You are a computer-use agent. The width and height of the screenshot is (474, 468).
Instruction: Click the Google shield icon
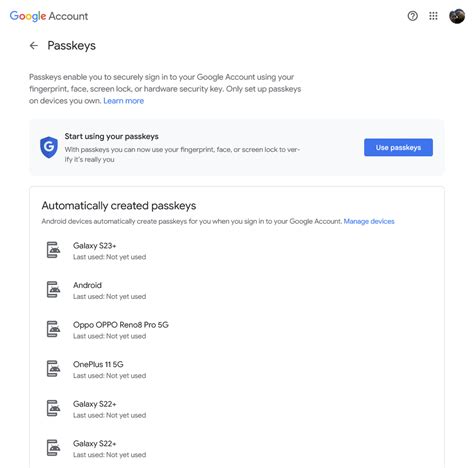point(49,147)
